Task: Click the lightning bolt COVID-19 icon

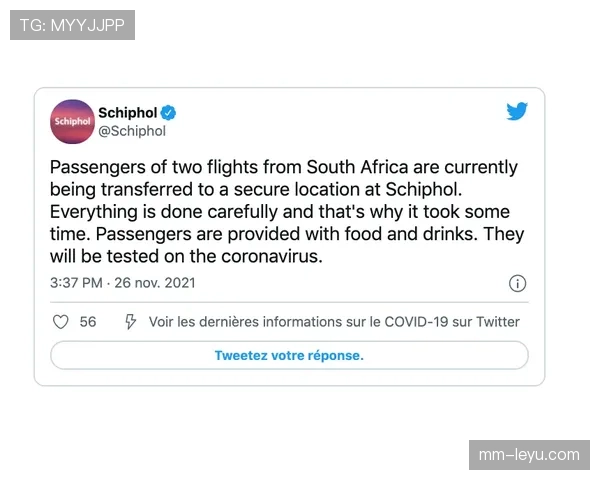Action: [130, 322]
